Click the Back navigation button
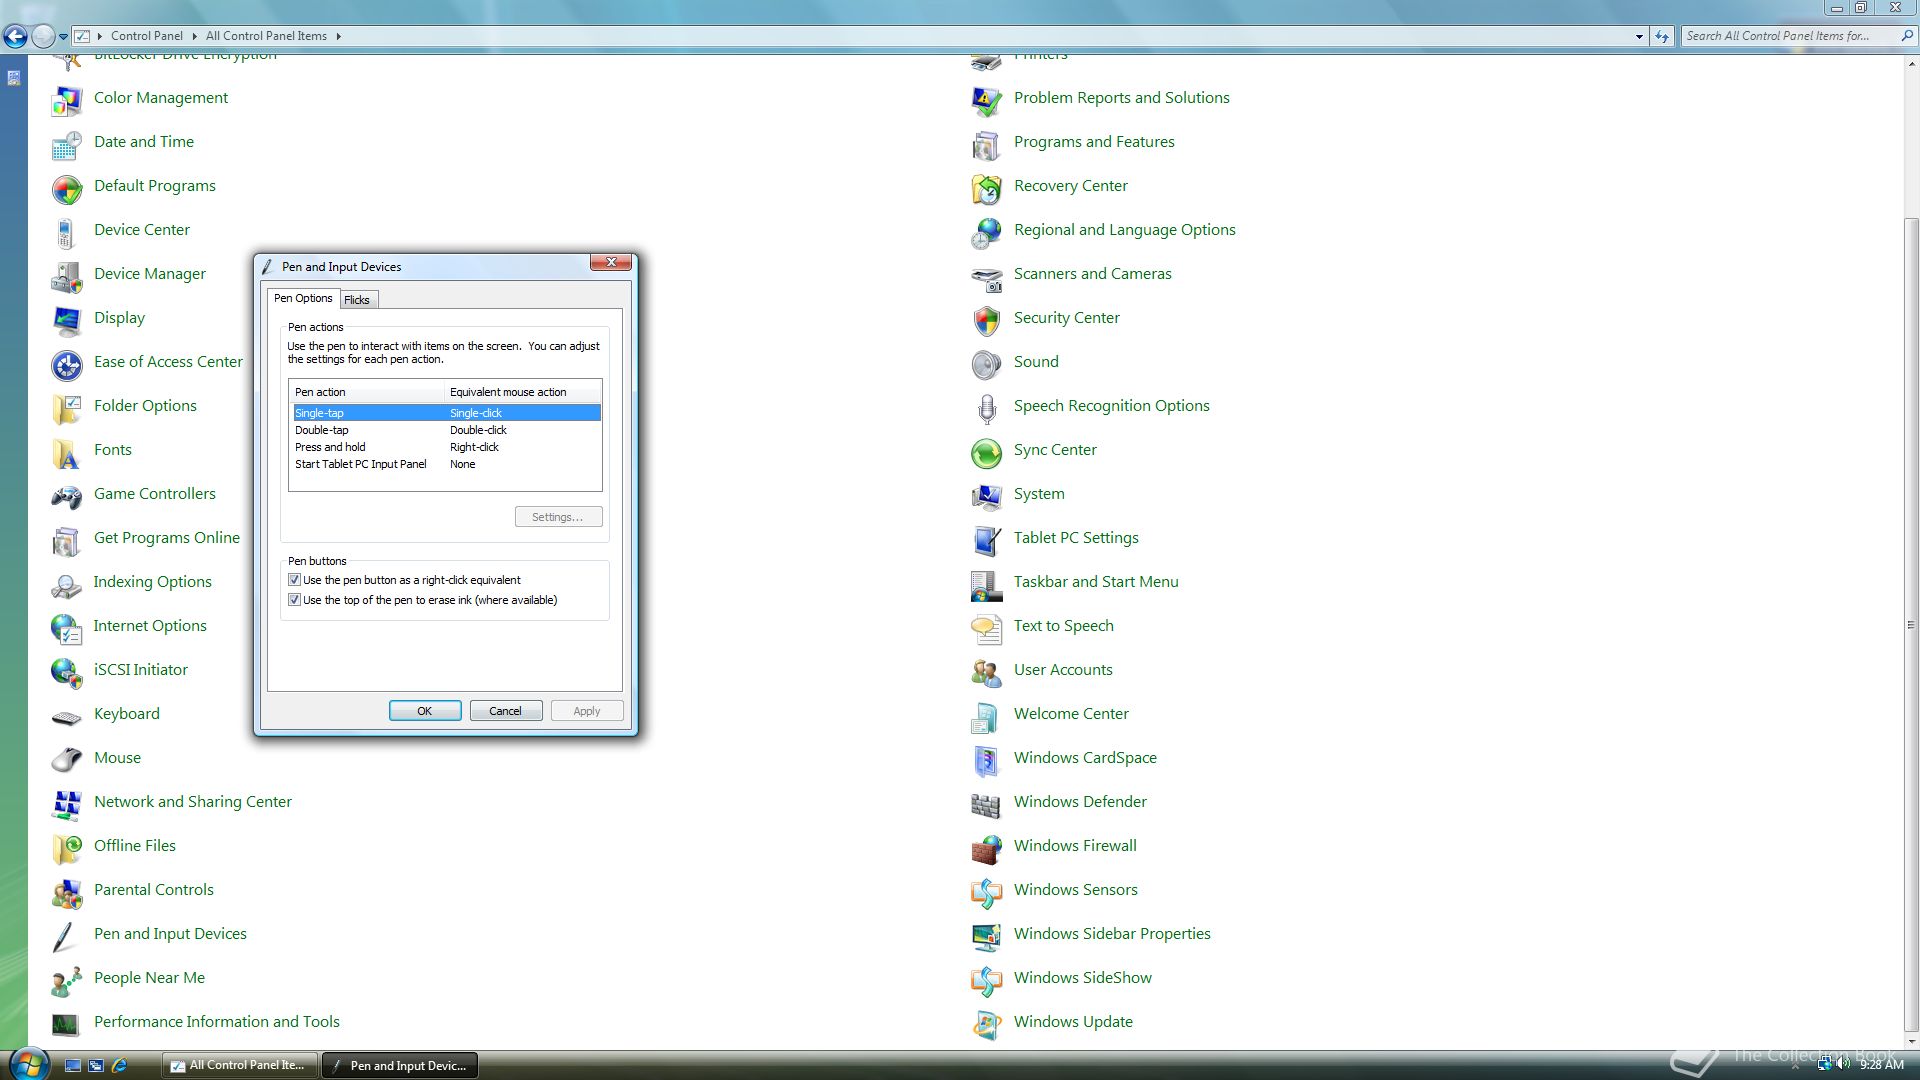The image size is (1920, 1080). (x=15, y=37)
